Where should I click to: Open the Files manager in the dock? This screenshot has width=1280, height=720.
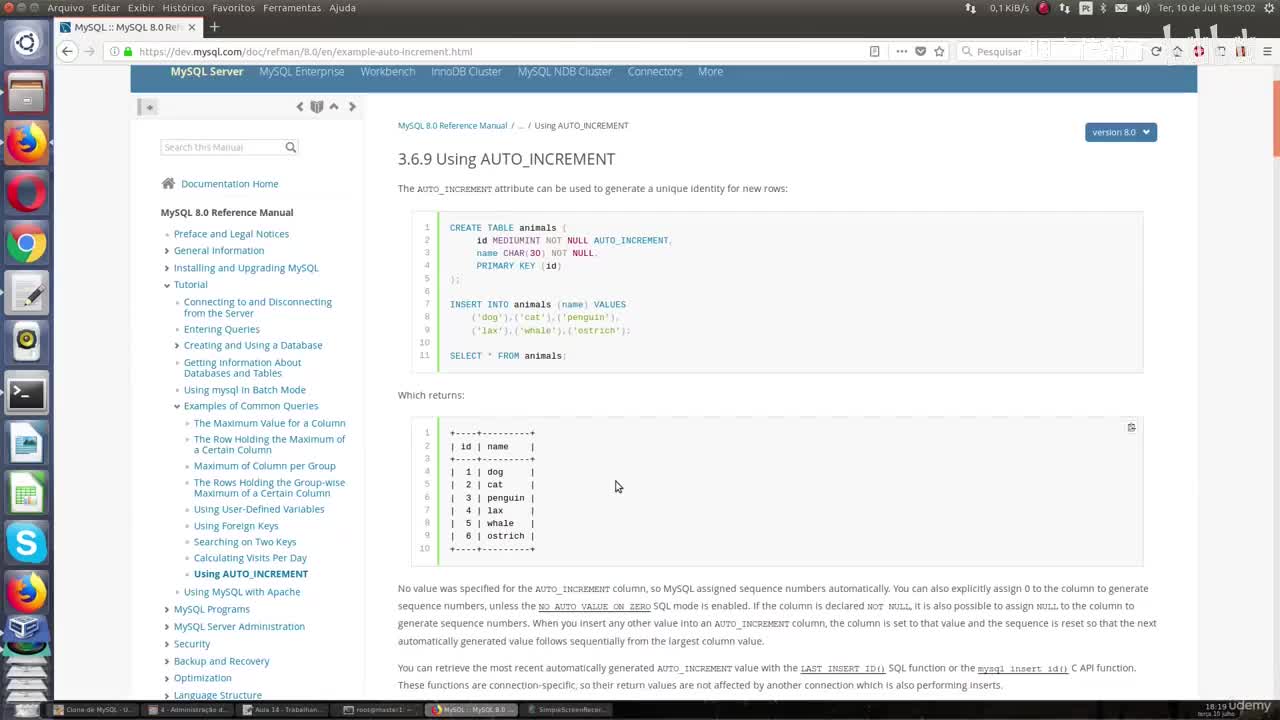point(26,93)
